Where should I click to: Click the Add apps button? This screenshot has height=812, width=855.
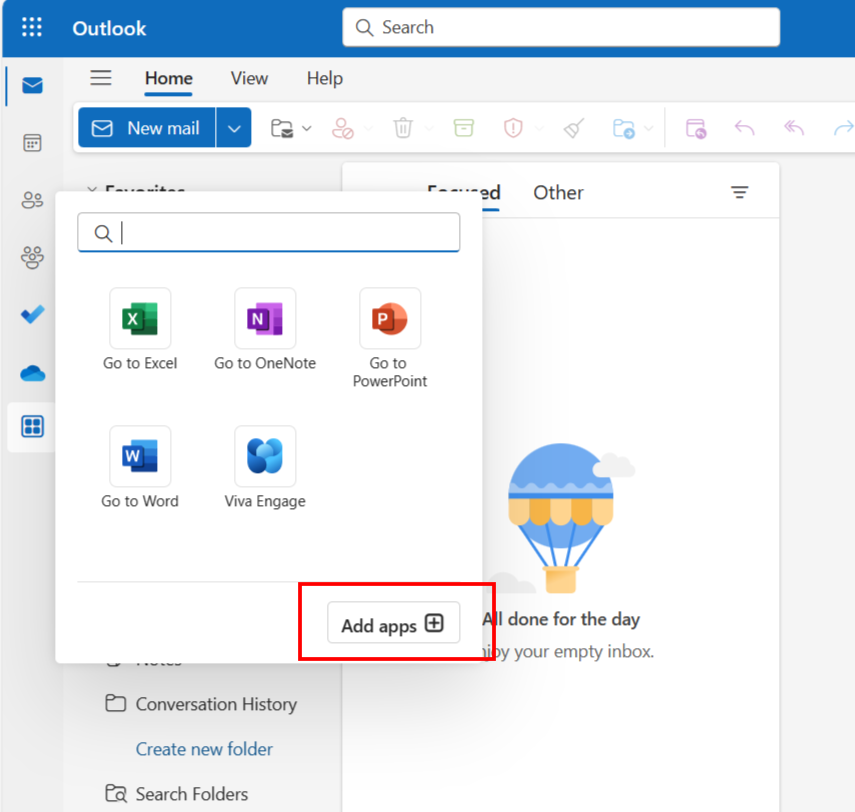pyautogui.click(x=394, y=623)
